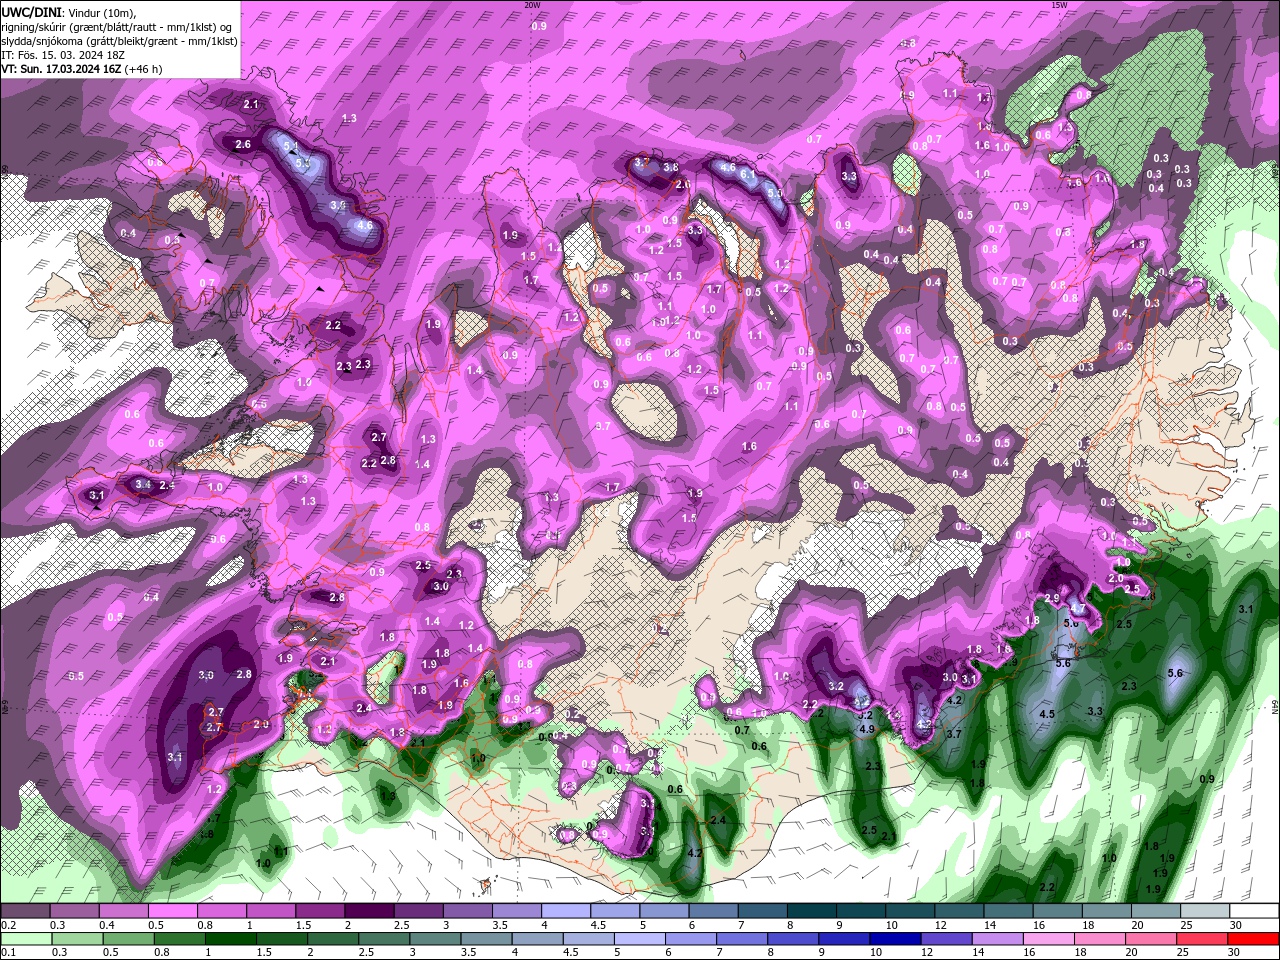The height and width of the screenshot is (960, 1280).
Task: Click the 0.2 label on the top legend row
Action: 8,925
